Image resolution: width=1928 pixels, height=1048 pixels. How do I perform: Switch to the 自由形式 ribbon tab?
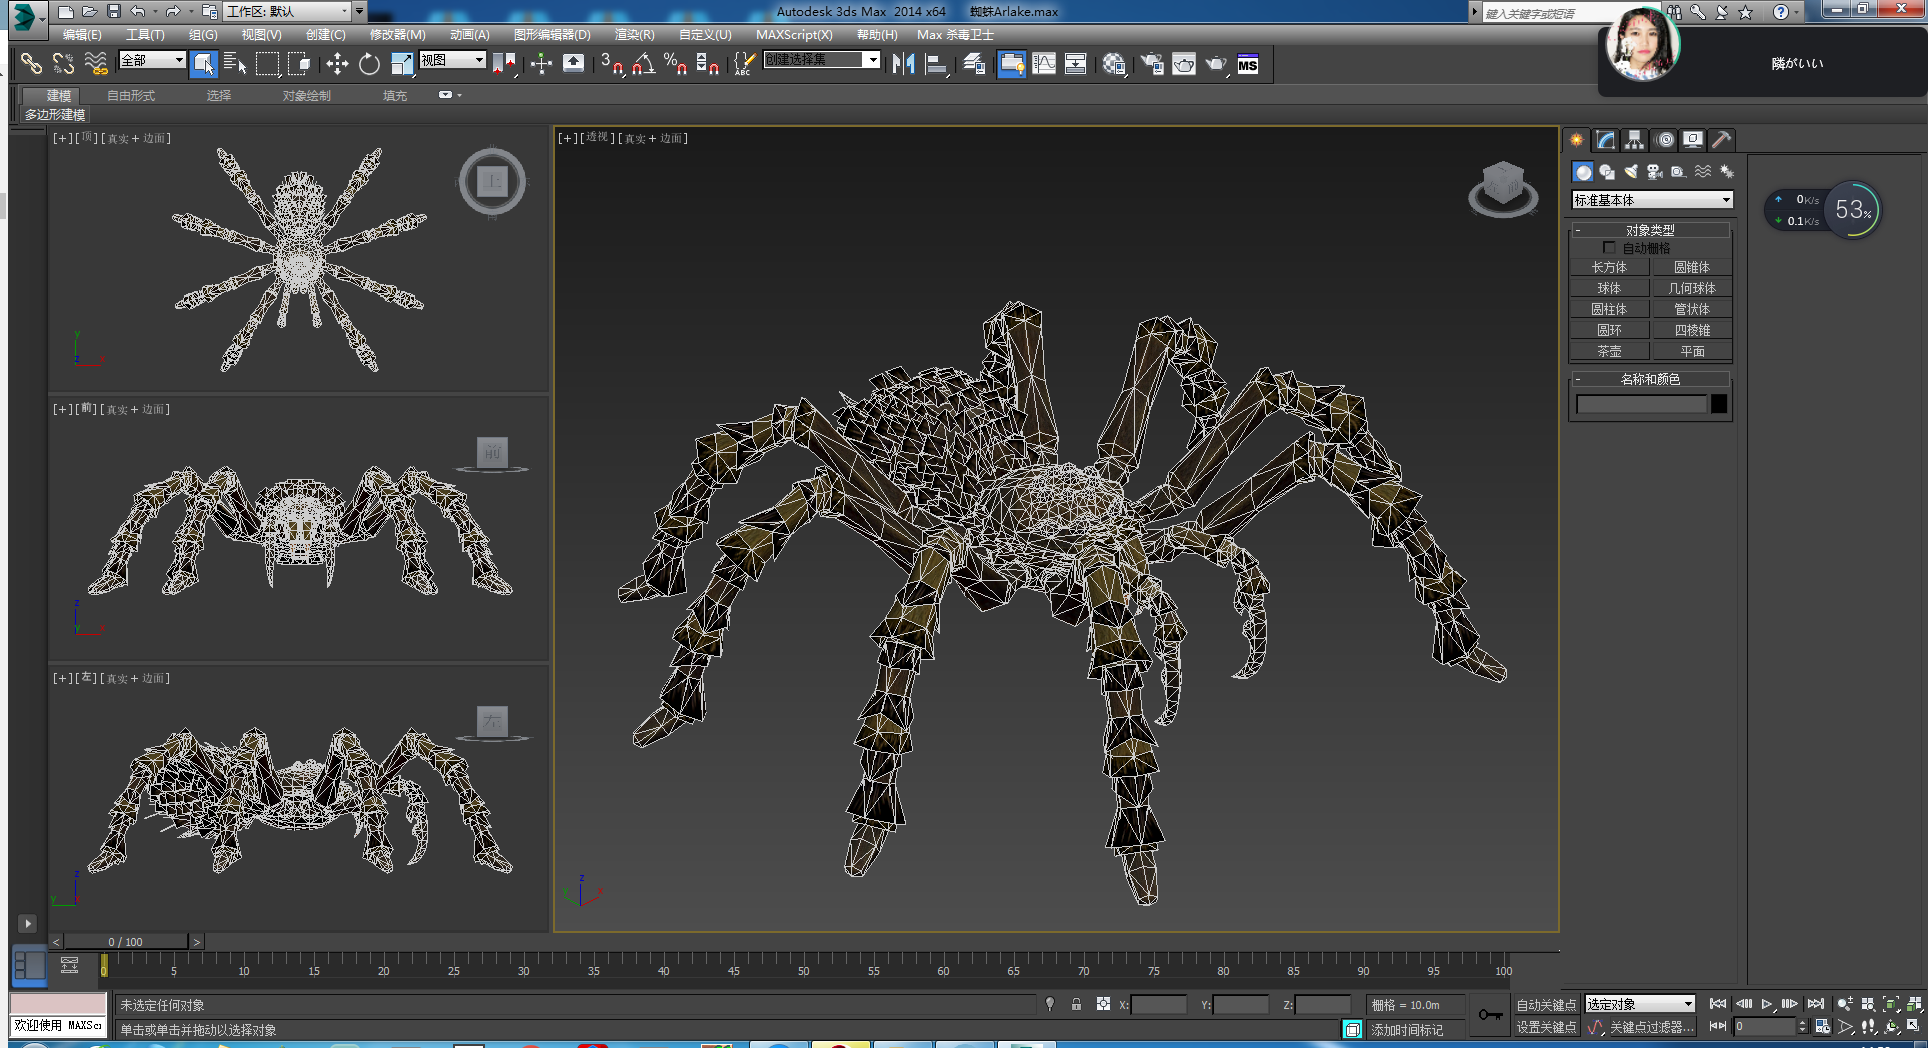(131, 96)
